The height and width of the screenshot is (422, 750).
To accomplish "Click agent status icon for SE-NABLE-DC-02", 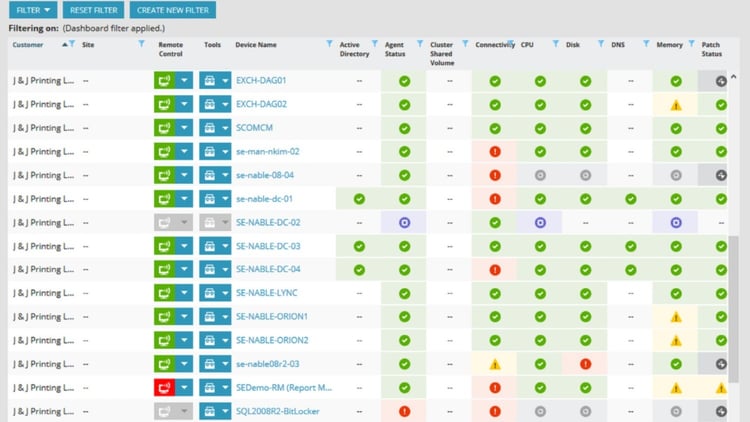I will click(x=405, y=222).
